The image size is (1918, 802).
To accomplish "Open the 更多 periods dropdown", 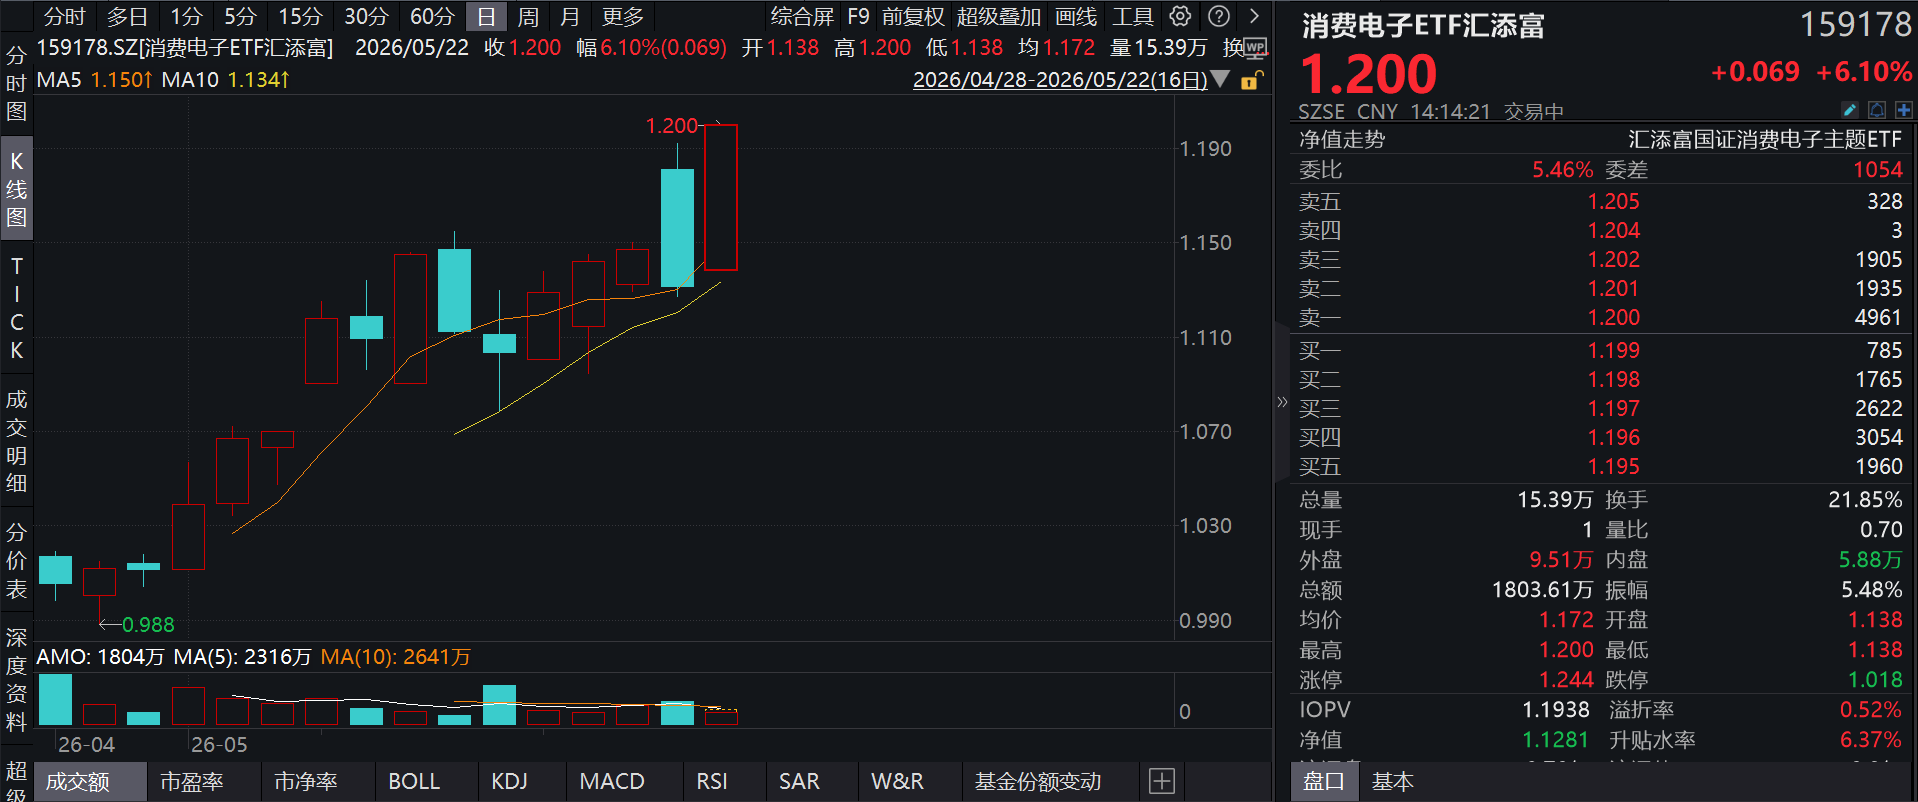I will coord(622,16).
